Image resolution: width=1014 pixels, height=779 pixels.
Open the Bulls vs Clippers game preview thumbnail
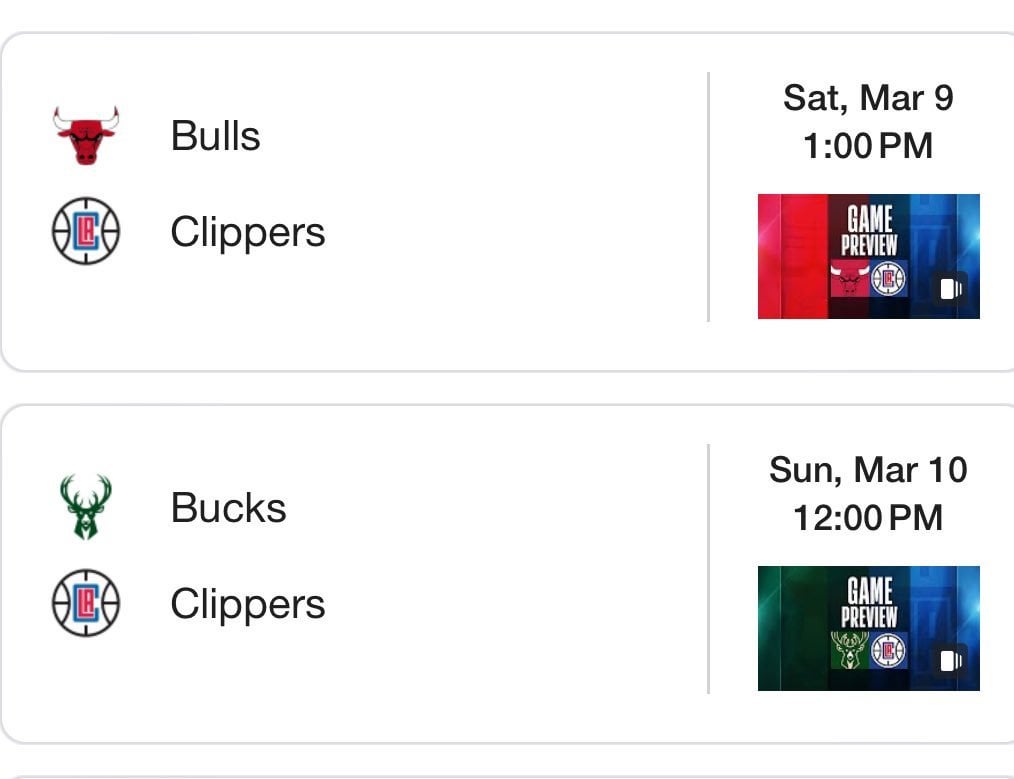pyautogui.click(x=868, y=256)
